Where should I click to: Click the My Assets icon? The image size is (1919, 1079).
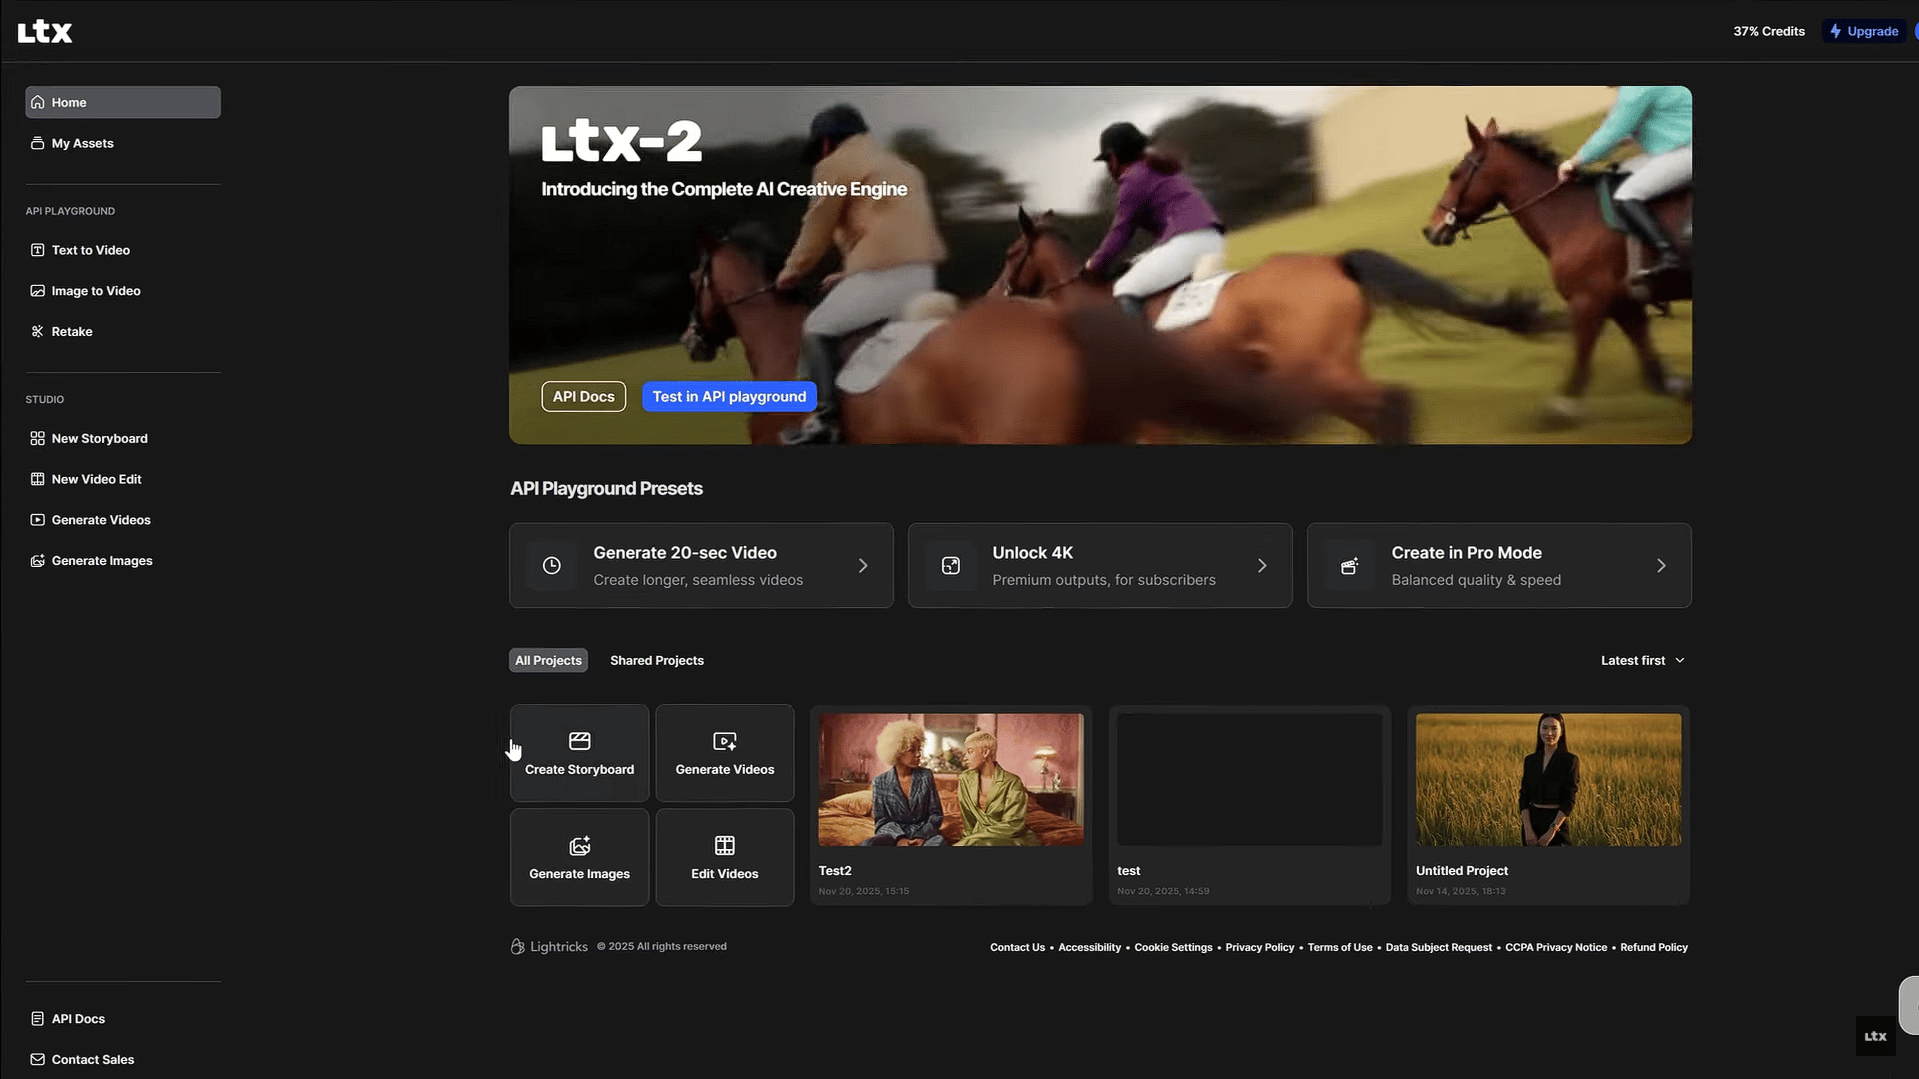[x=38, y=143]
